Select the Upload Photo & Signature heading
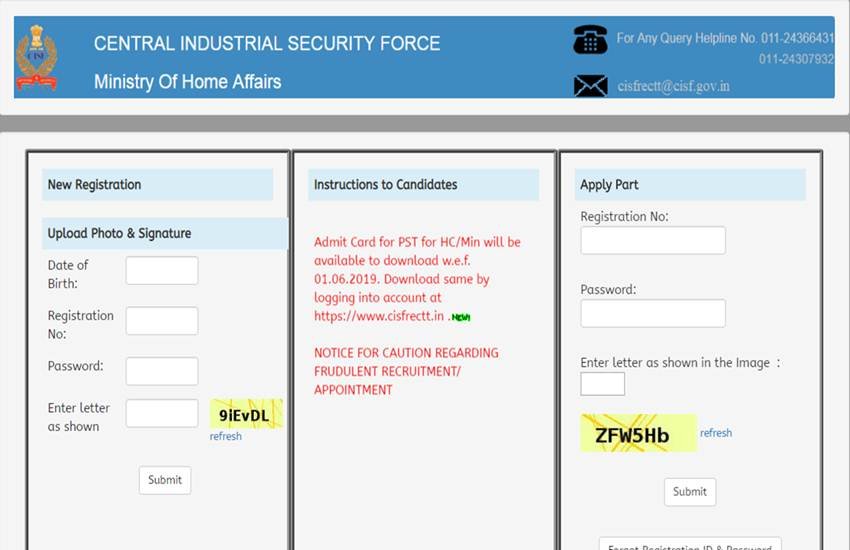The width and height of the screenshot is (850, 550). 119,233
